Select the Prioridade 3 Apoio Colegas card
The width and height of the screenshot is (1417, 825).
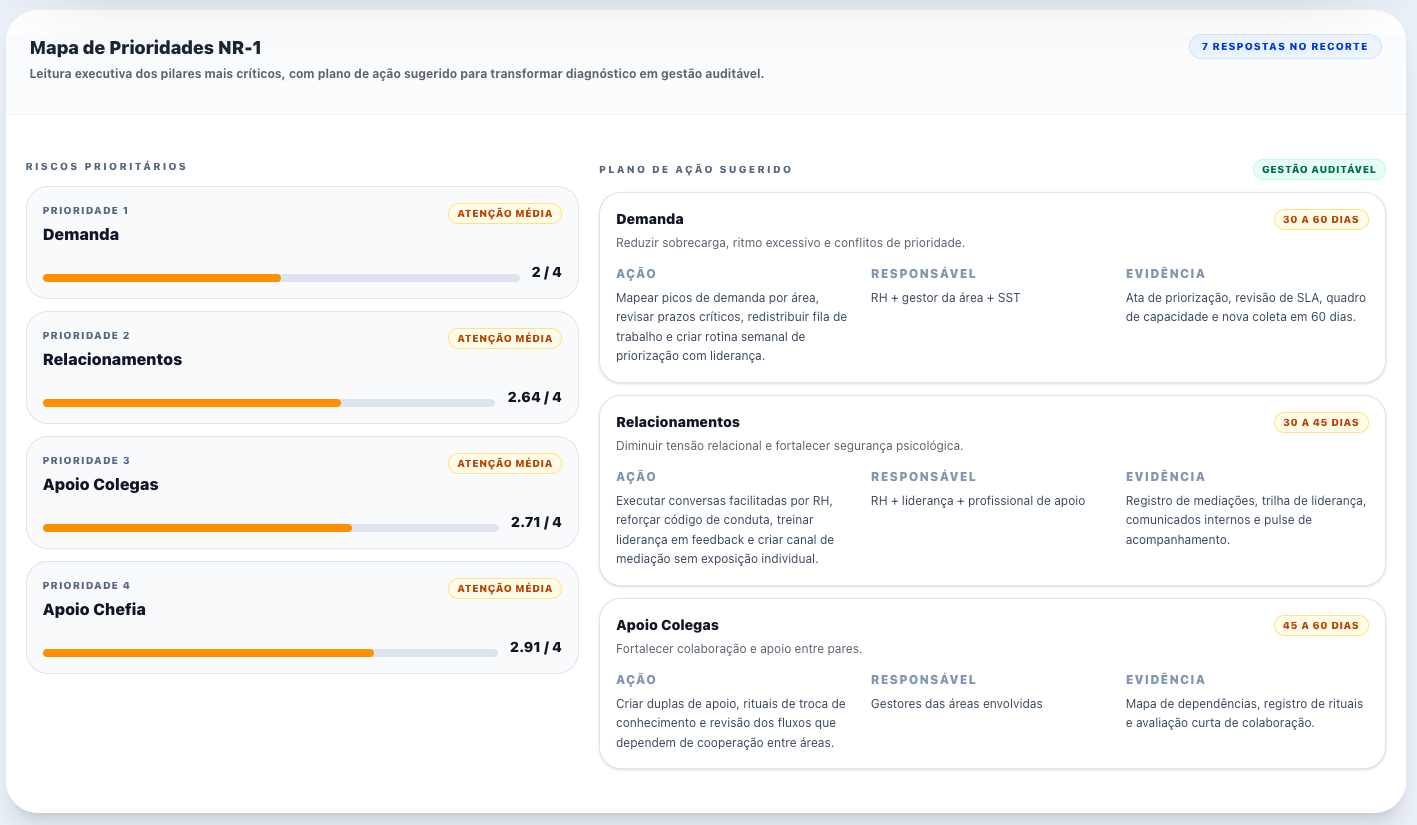click(302, 492)
